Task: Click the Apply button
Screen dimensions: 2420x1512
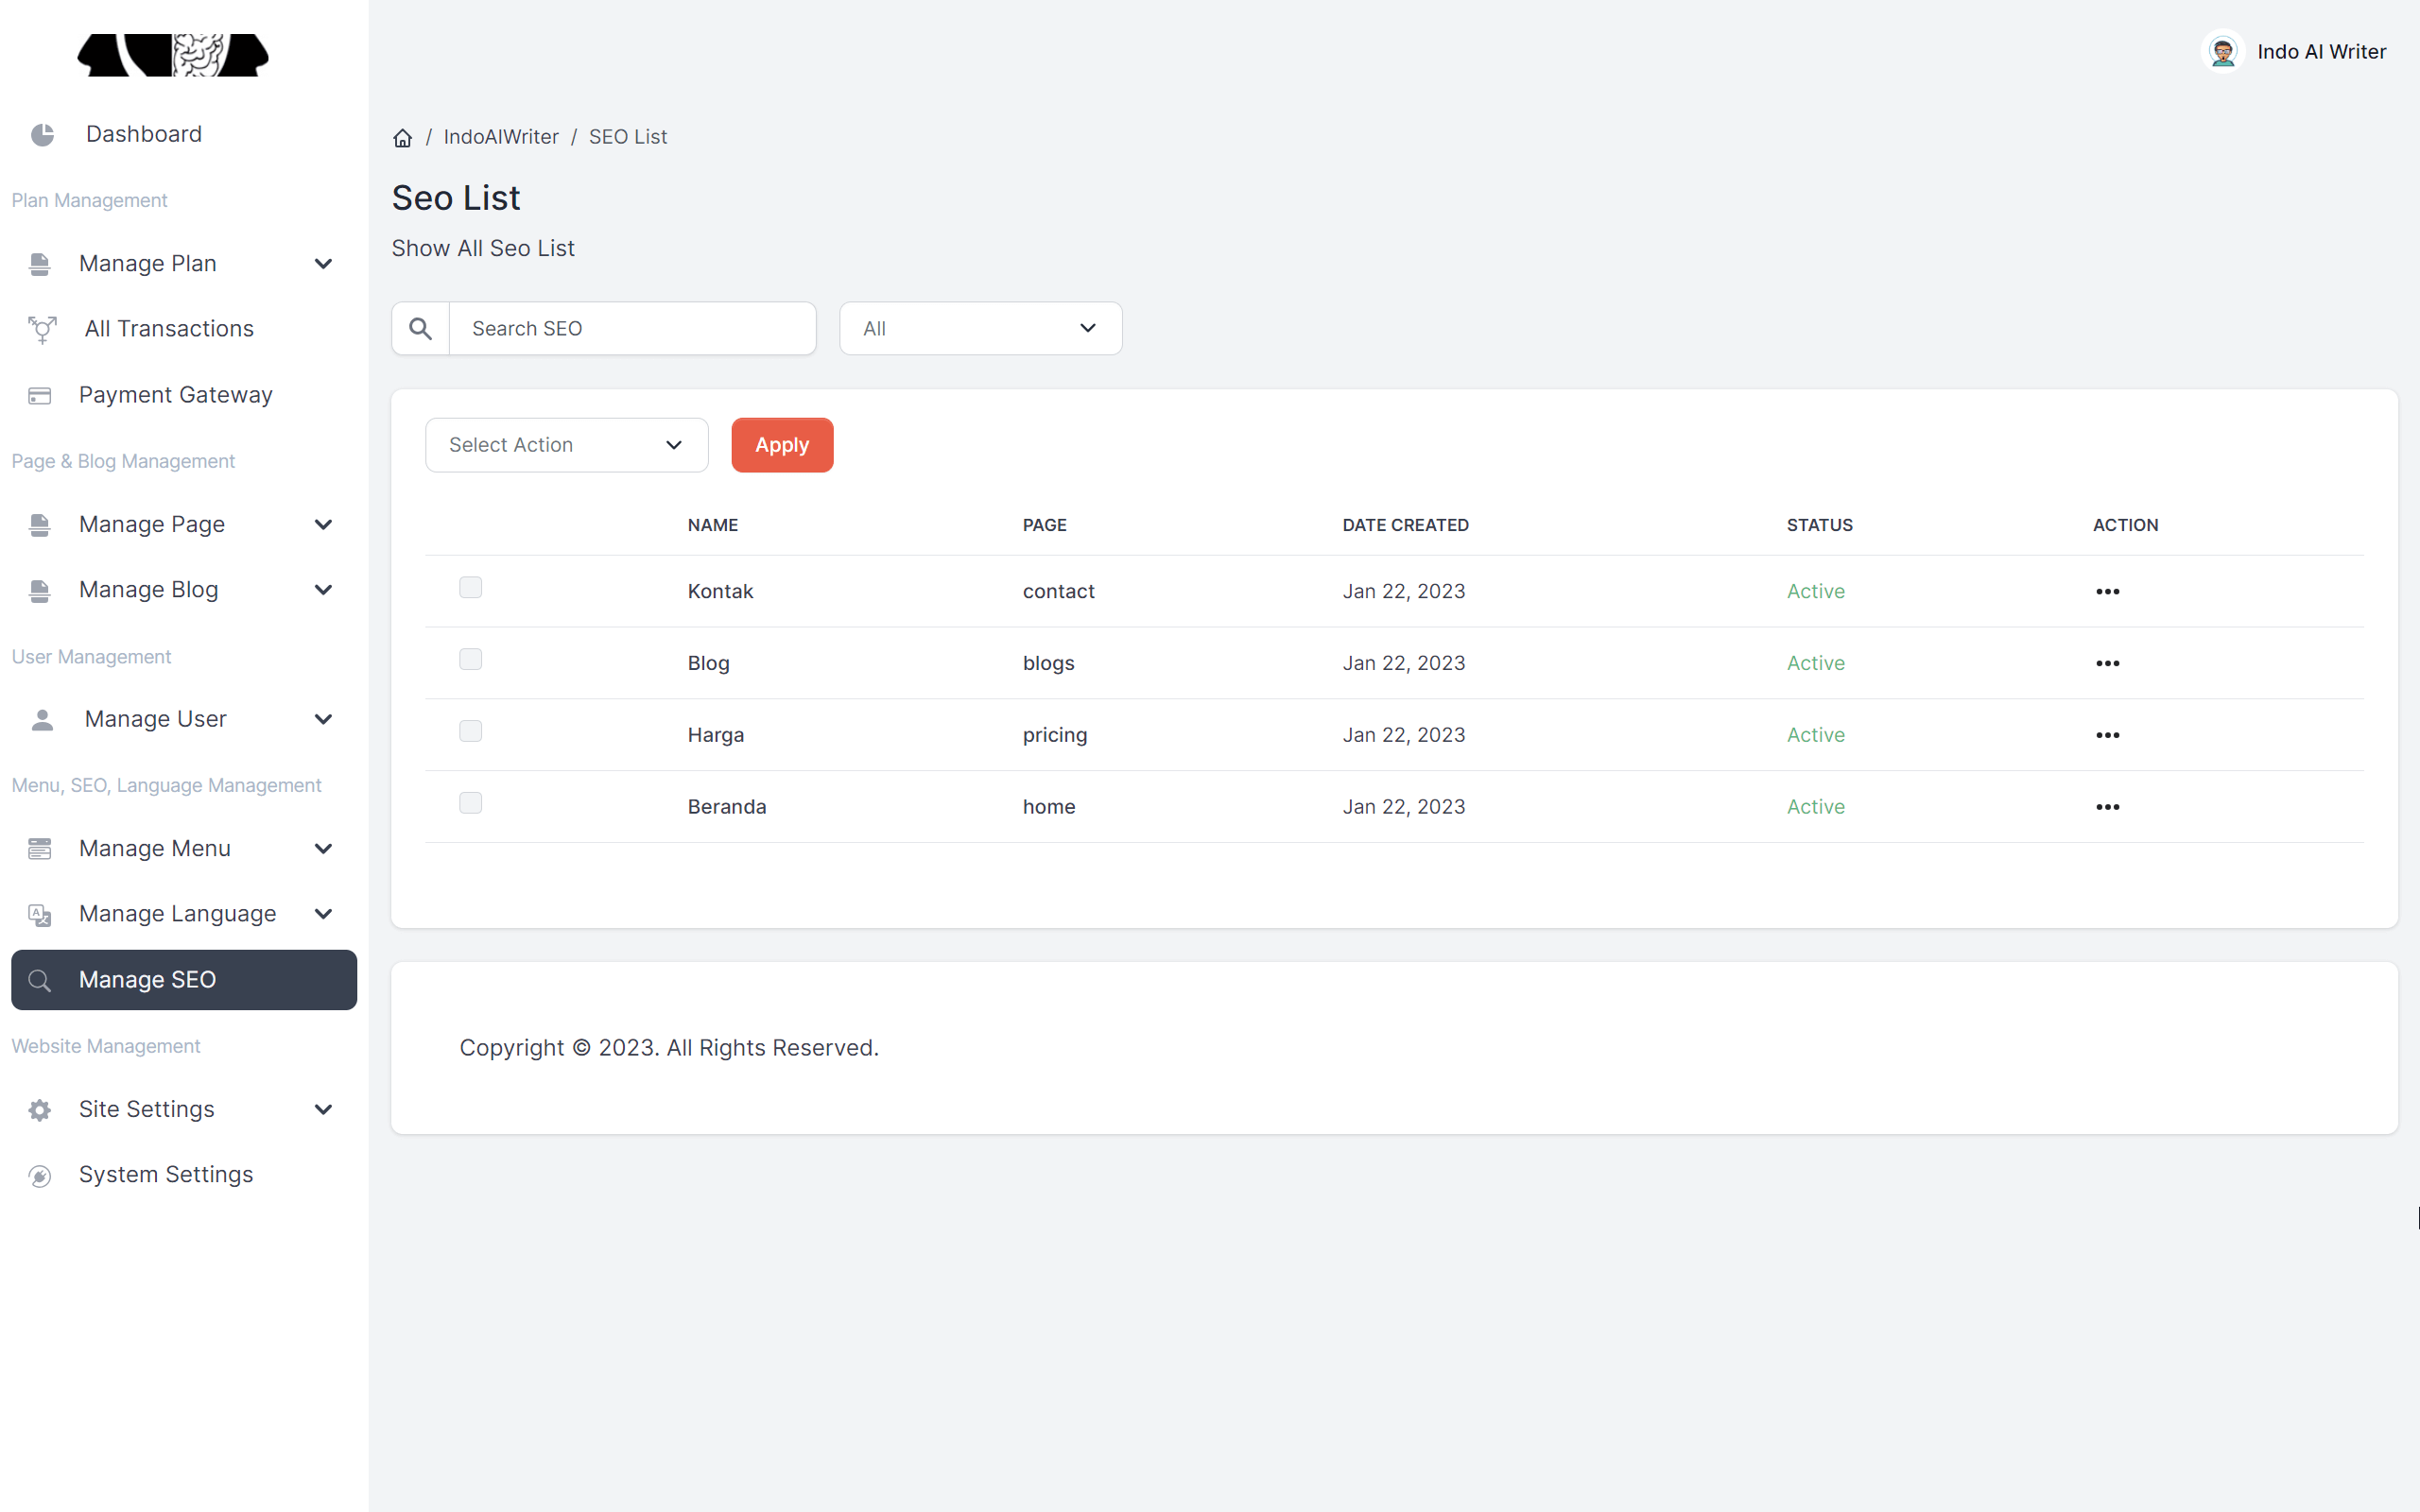Action: pos(781,444)
